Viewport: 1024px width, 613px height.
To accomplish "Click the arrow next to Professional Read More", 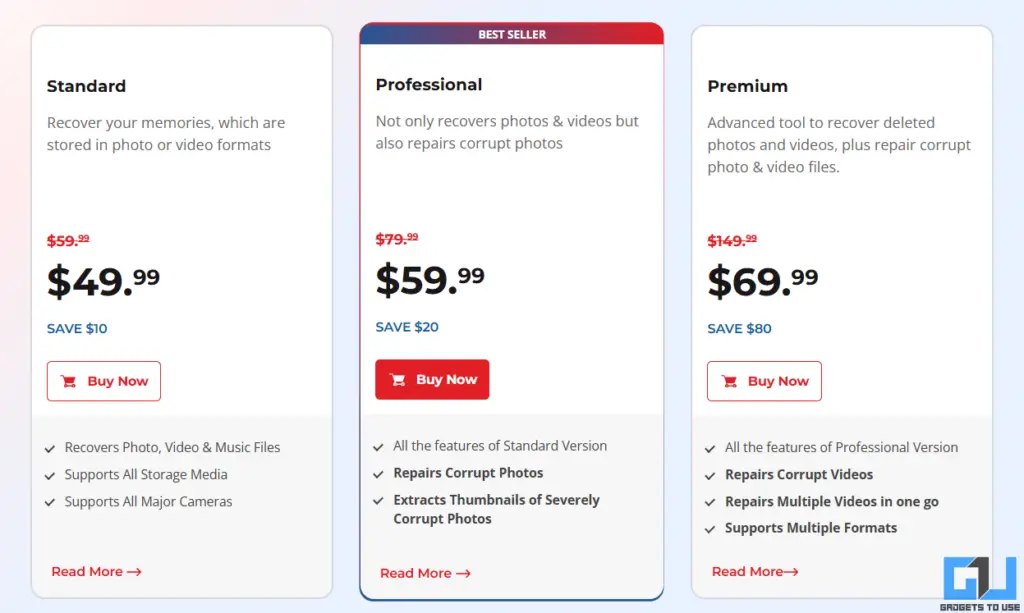I will pos(463,574).
